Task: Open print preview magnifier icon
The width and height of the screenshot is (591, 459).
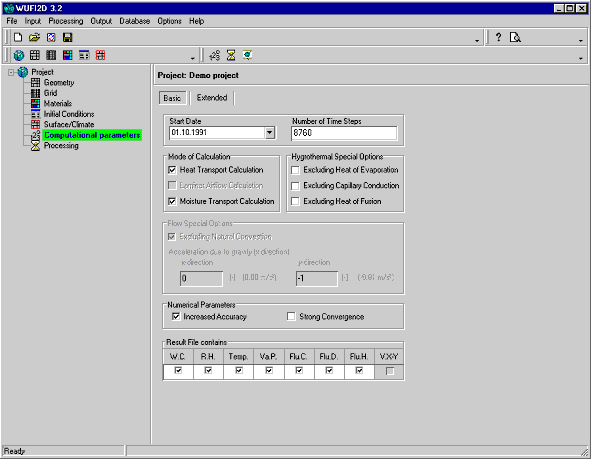Action: click(x=515, y=37)
